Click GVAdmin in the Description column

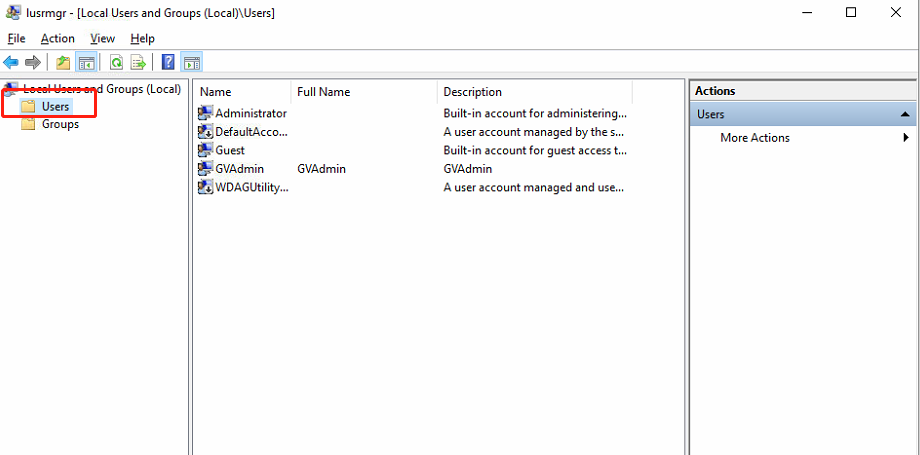[x=468, y=169]
